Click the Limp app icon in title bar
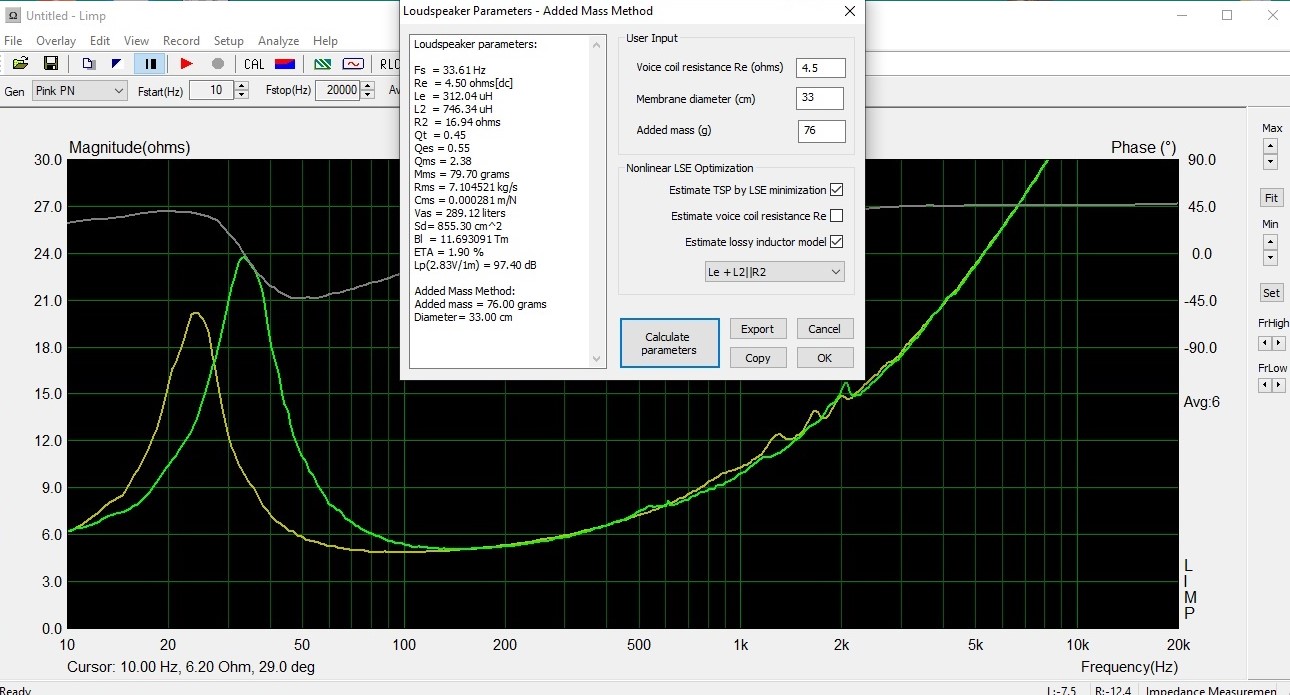Viewport: 1290px width, 695px height. click(13, 15)
